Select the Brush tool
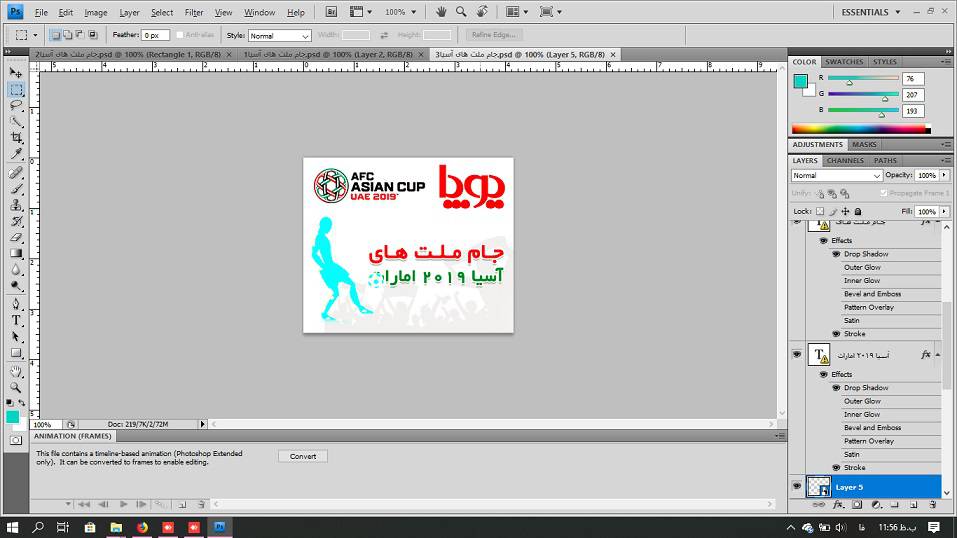Viewport: 957px width, 538px height. click(x=16, y=189)
